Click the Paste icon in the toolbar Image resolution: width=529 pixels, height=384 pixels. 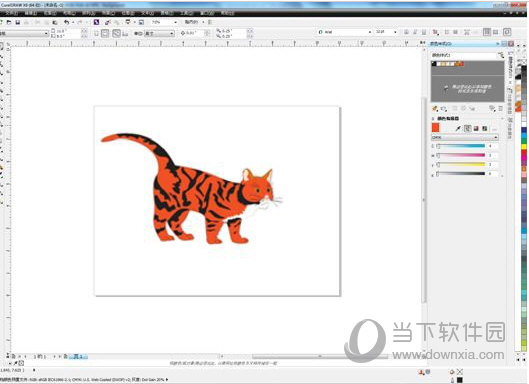point(55,22)
